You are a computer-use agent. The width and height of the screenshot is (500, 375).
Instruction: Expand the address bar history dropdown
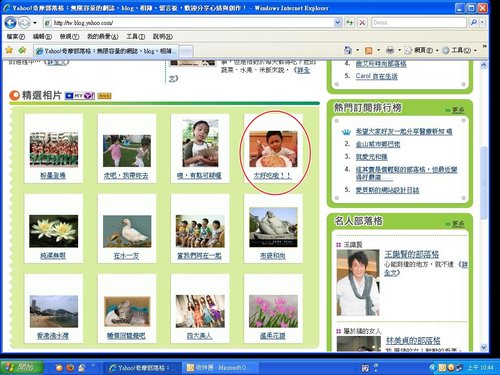338,23
